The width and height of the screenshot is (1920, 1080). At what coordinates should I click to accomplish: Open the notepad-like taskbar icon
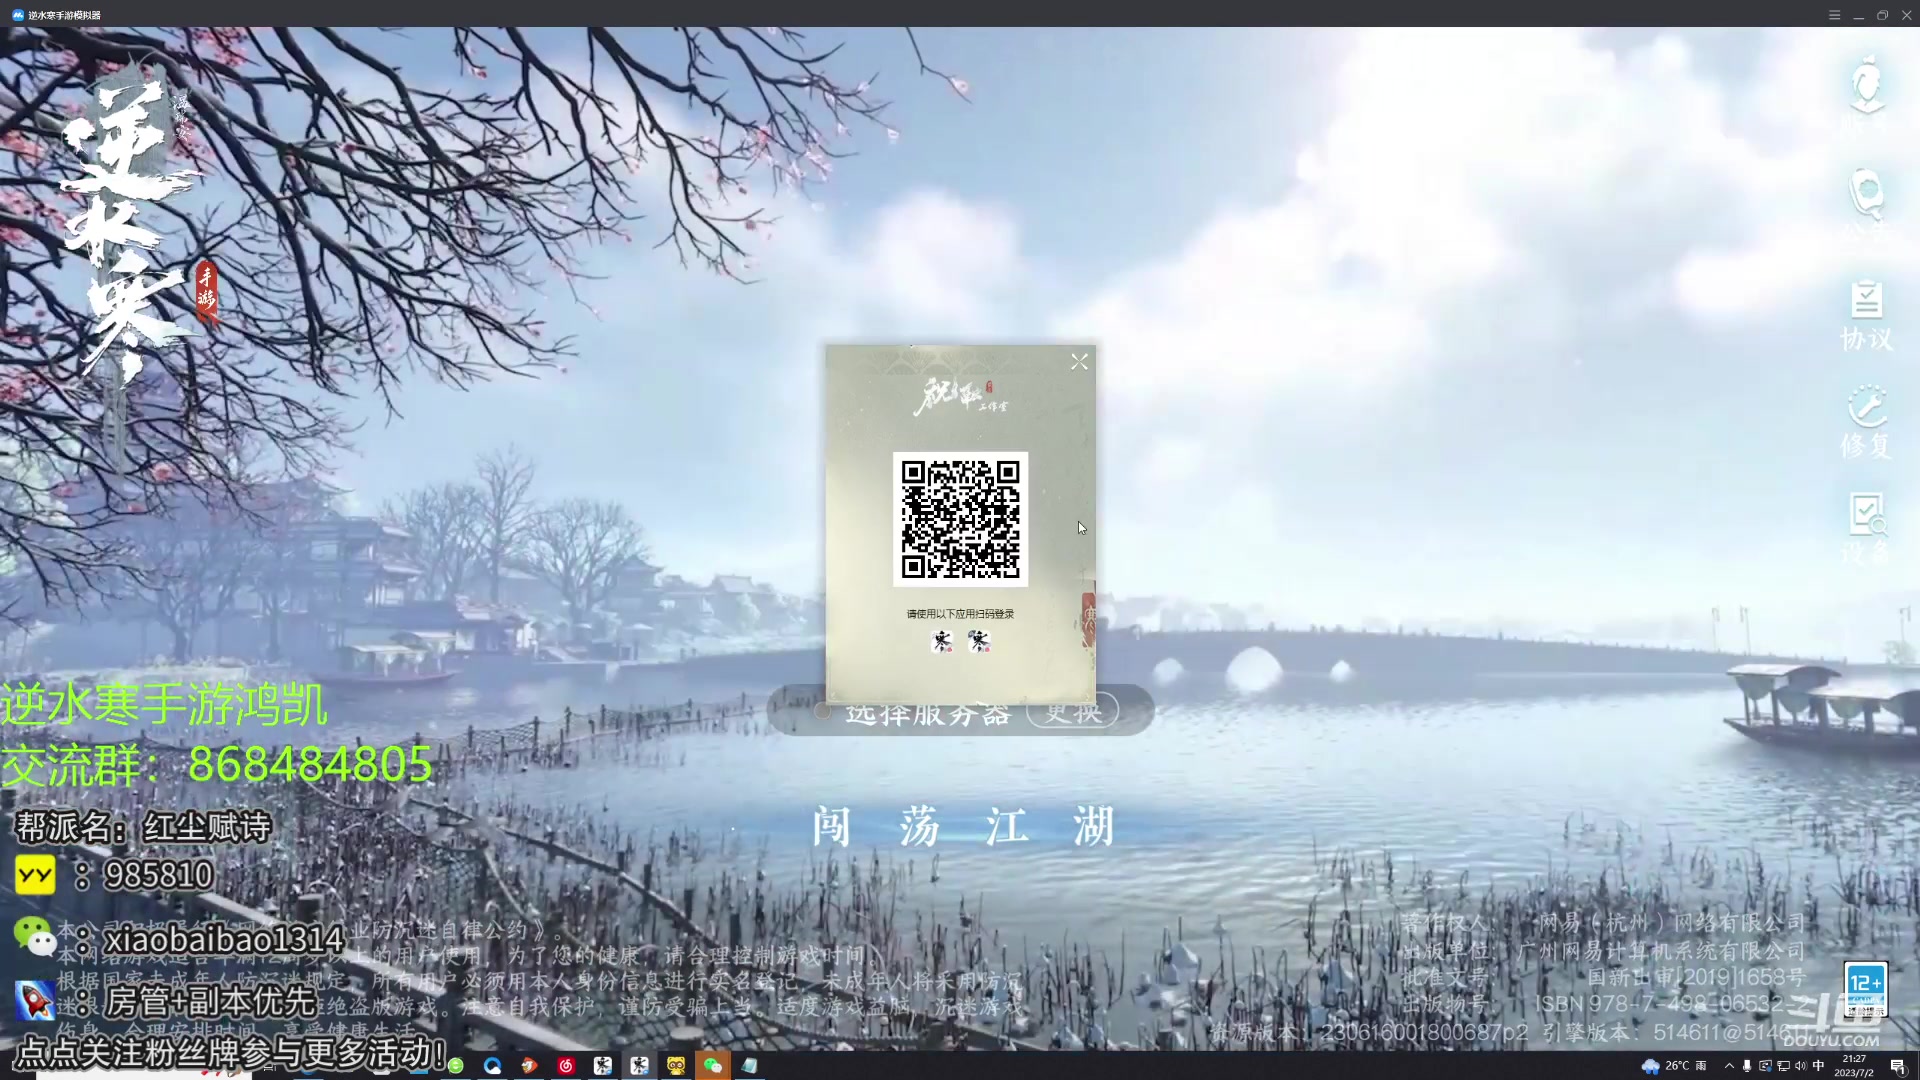(x=749, y=1066)
